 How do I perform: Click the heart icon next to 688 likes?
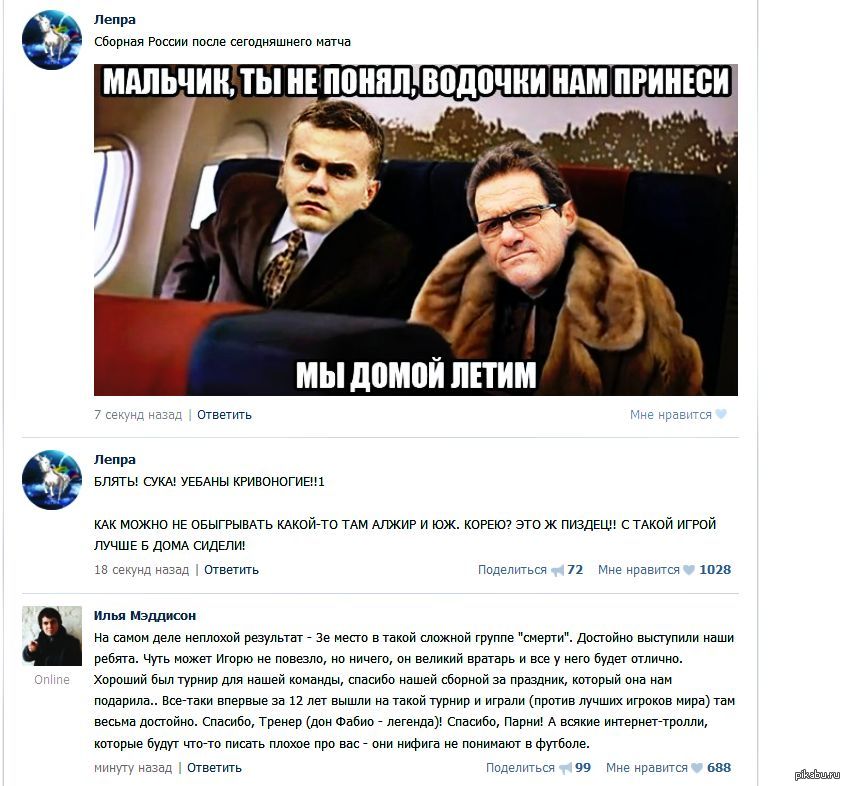[697, 768]
